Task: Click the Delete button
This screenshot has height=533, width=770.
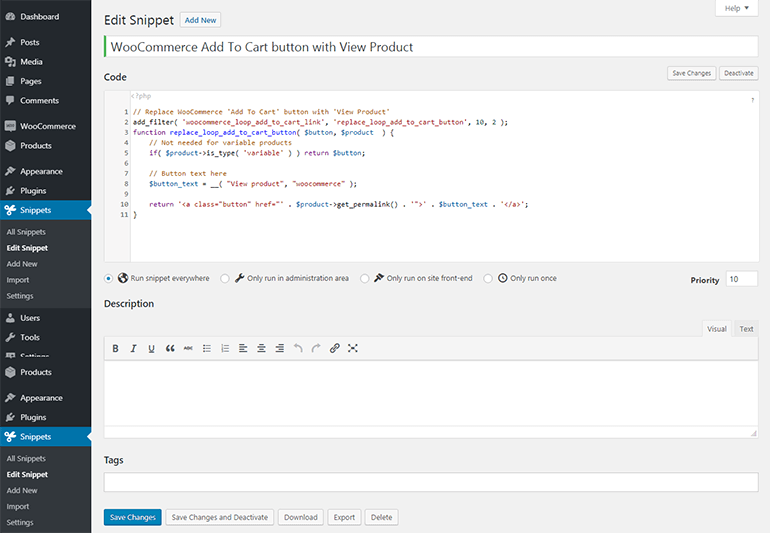Action: click(382, 517)
